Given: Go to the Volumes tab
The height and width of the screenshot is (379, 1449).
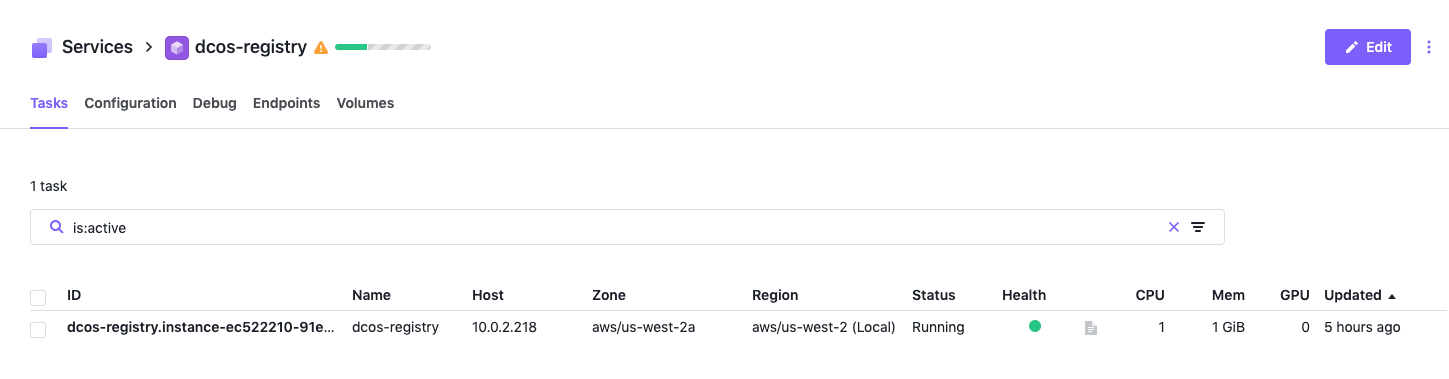Looking at the screenshot, I should pos(365,103).
